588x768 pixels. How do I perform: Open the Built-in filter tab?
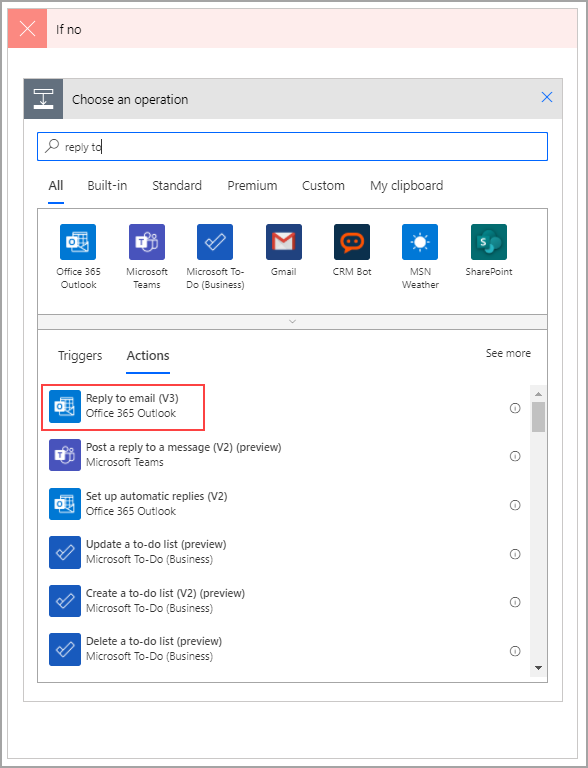click(107, 186)
